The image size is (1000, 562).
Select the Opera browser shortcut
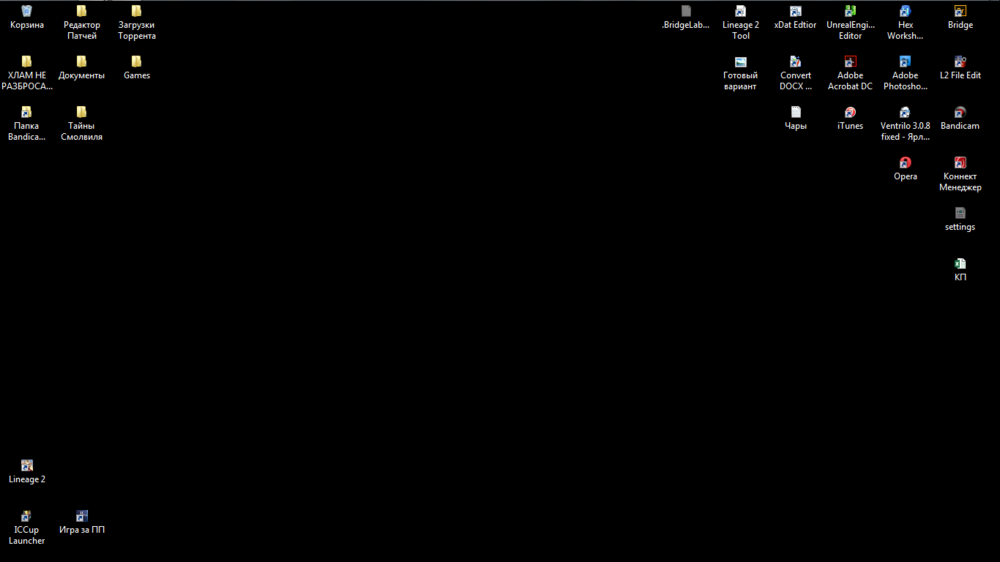[x=905, y=163]
